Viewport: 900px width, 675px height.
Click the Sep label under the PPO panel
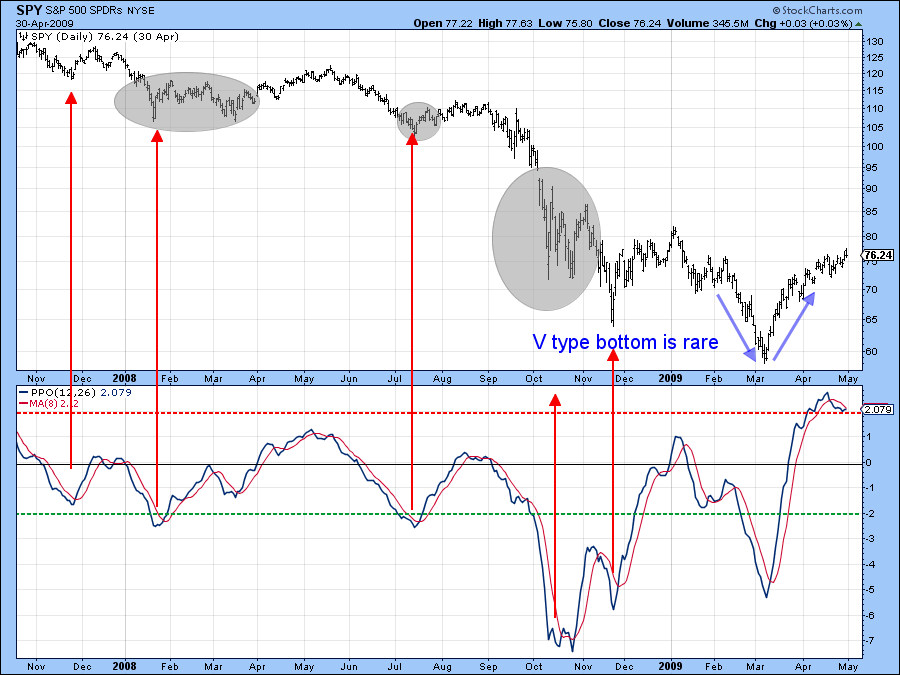point(488,667)
